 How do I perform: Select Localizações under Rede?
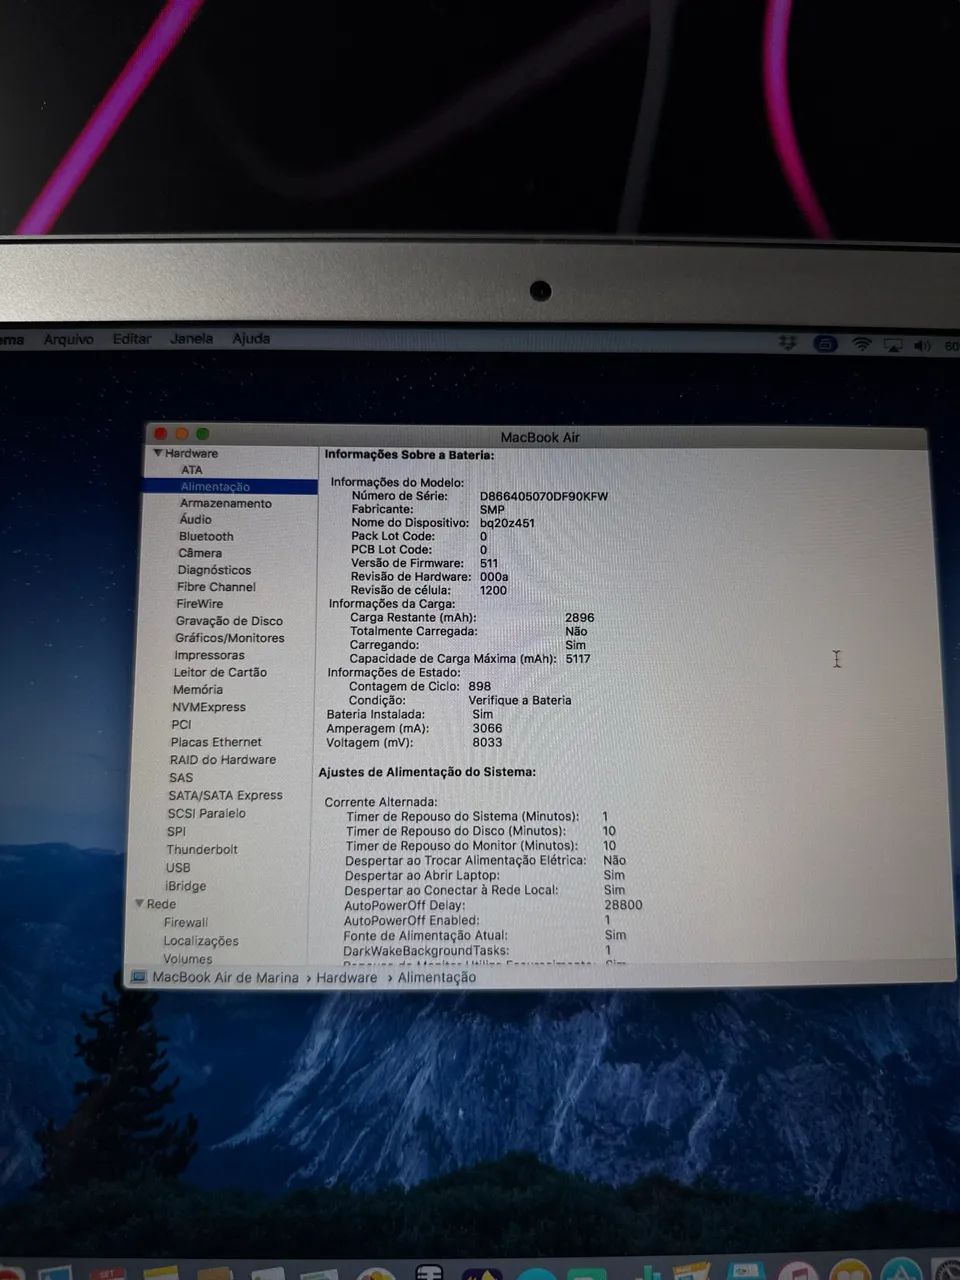pos(201,941)
